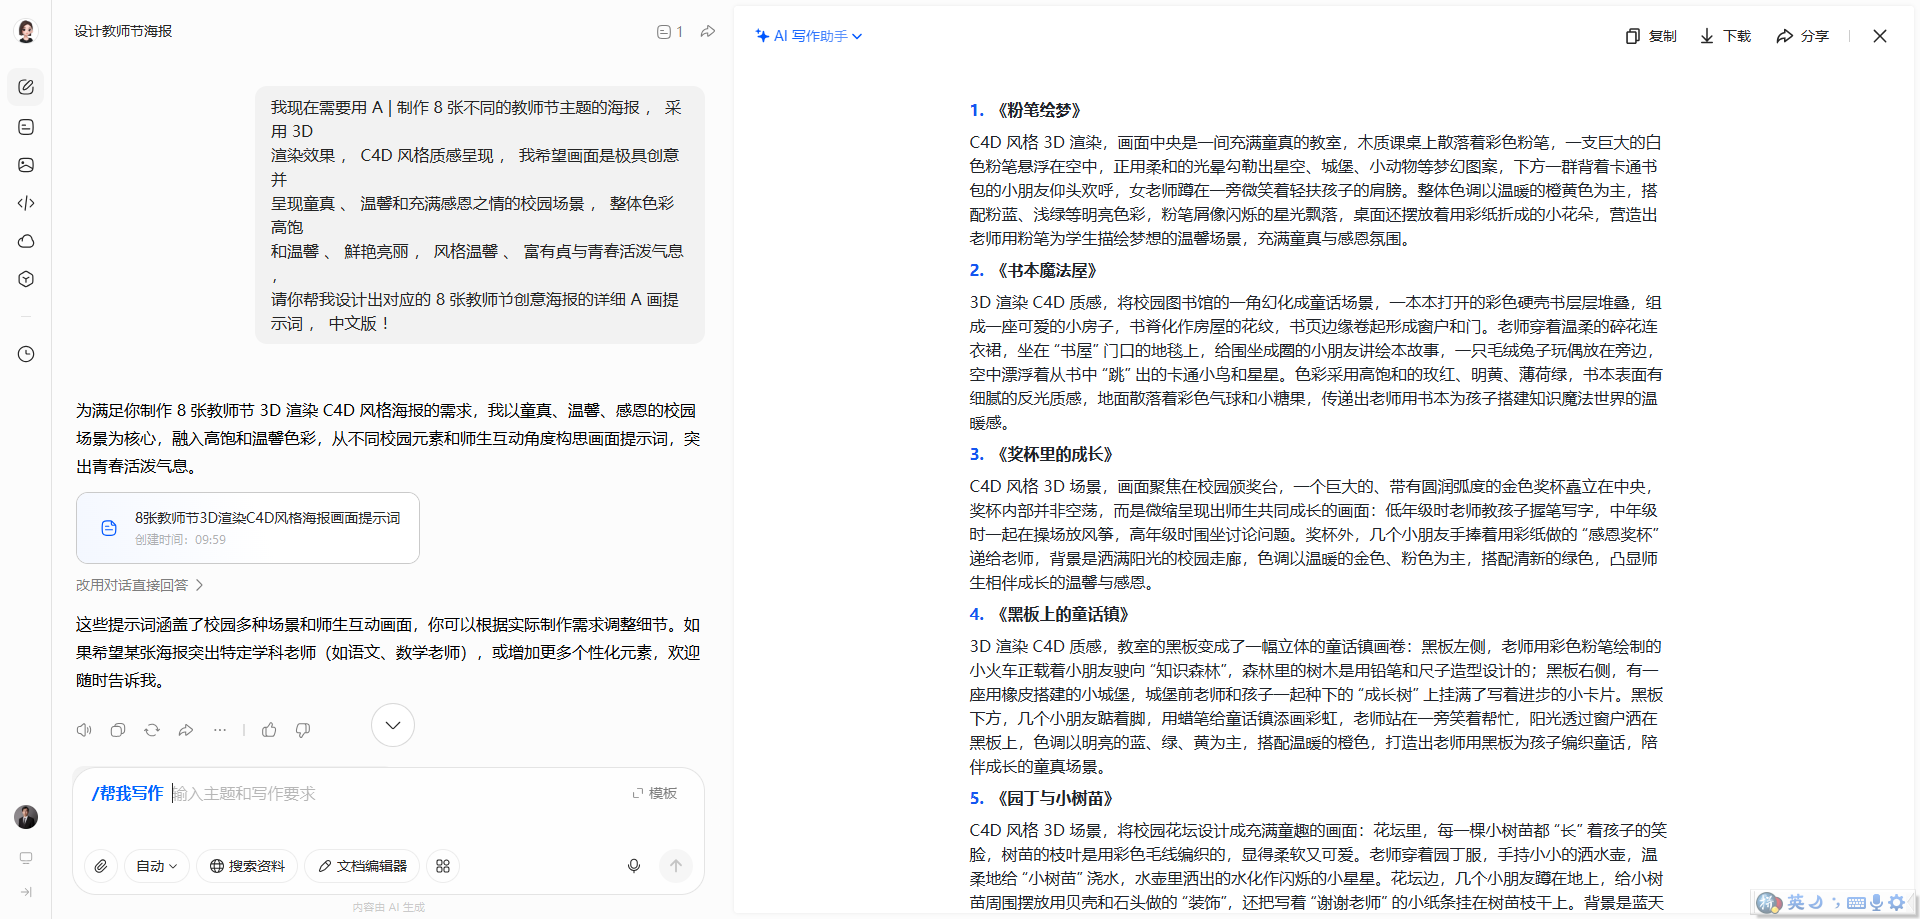
Task: Expand the AI 写作助手 dropdown
Action: pos(809,36)
